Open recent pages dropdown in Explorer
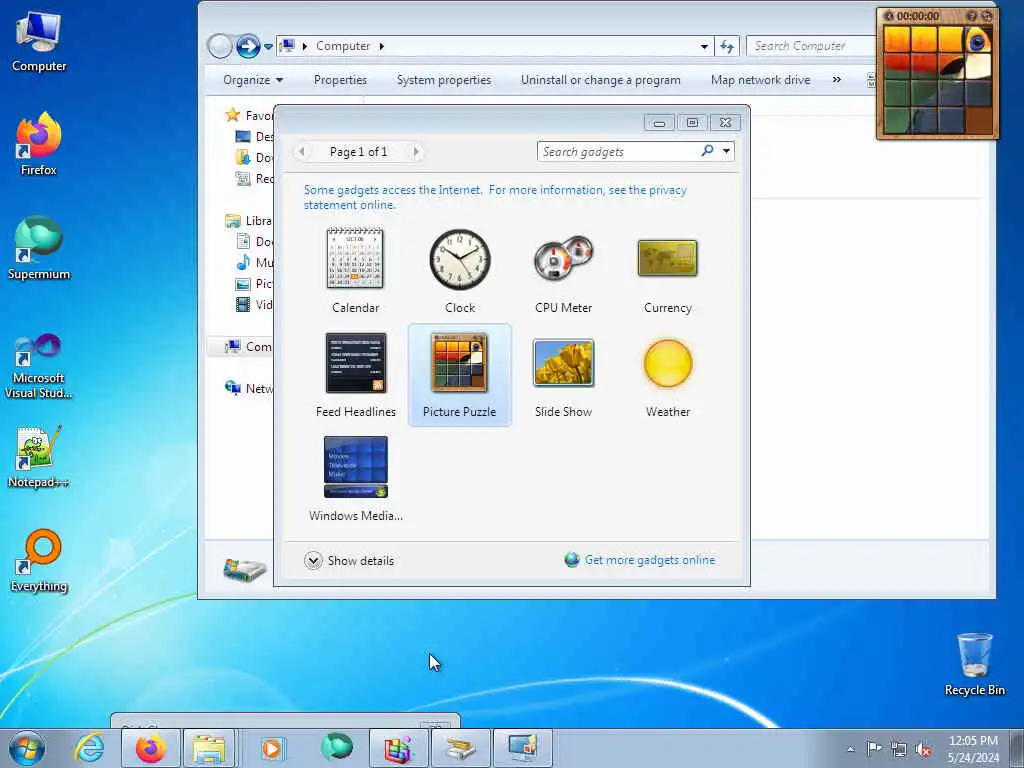Image resolution: width=1024 pixels, height=768 pixels. (x=268, y=46)
